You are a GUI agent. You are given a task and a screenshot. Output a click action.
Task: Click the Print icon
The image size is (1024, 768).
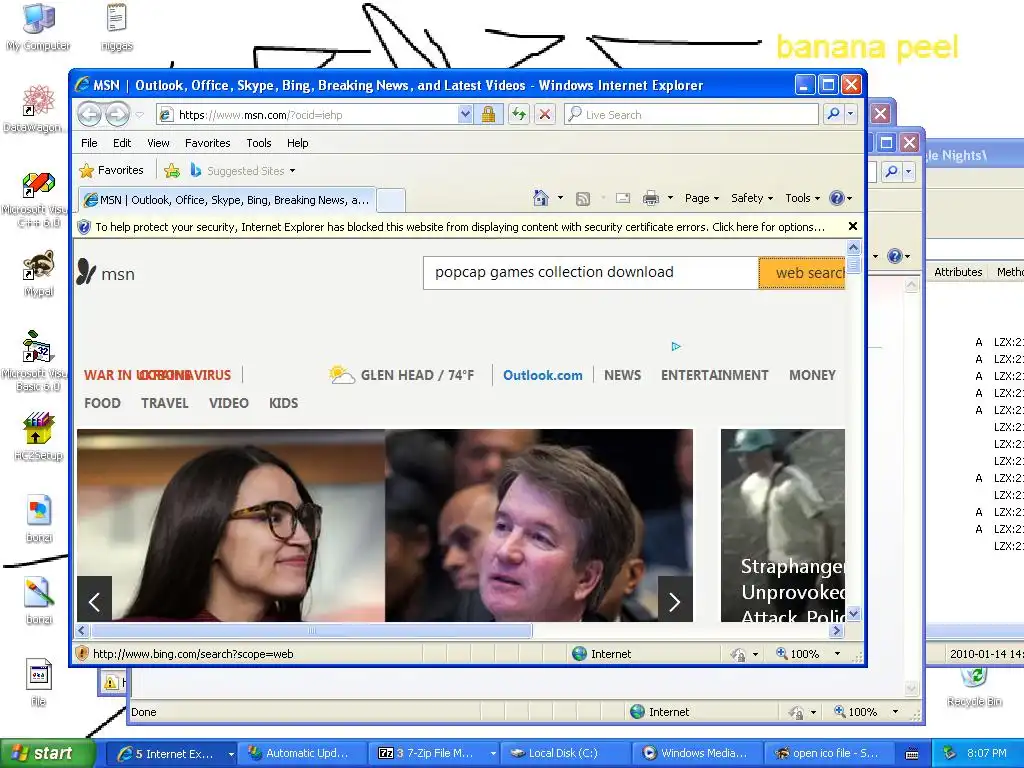pyautogui.click(x=651, y=198)
